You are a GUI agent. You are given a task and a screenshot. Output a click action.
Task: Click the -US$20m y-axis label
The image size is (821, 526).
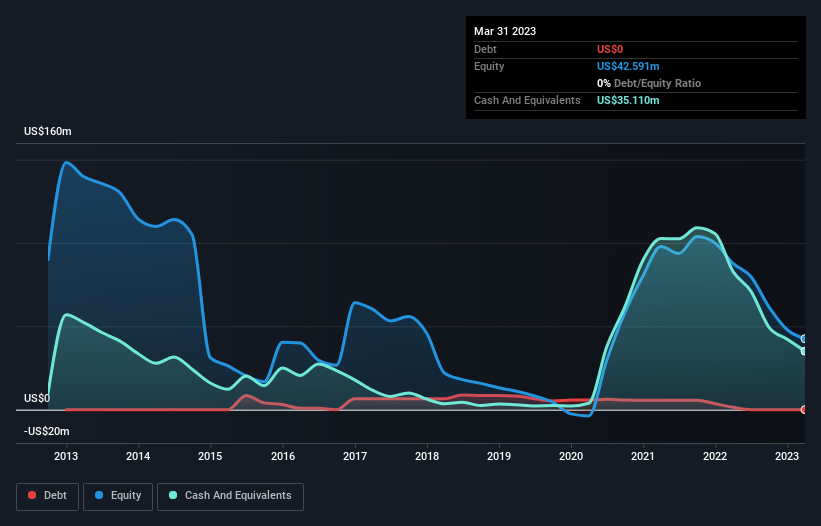click(47, 431)
